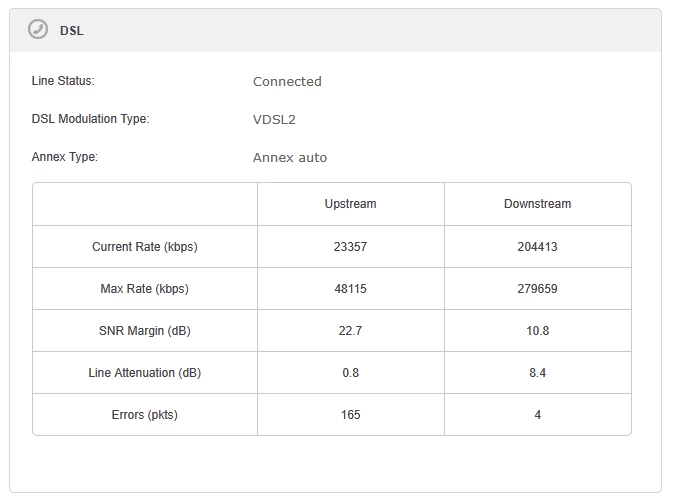Select the Line Status label

point(63,81)
